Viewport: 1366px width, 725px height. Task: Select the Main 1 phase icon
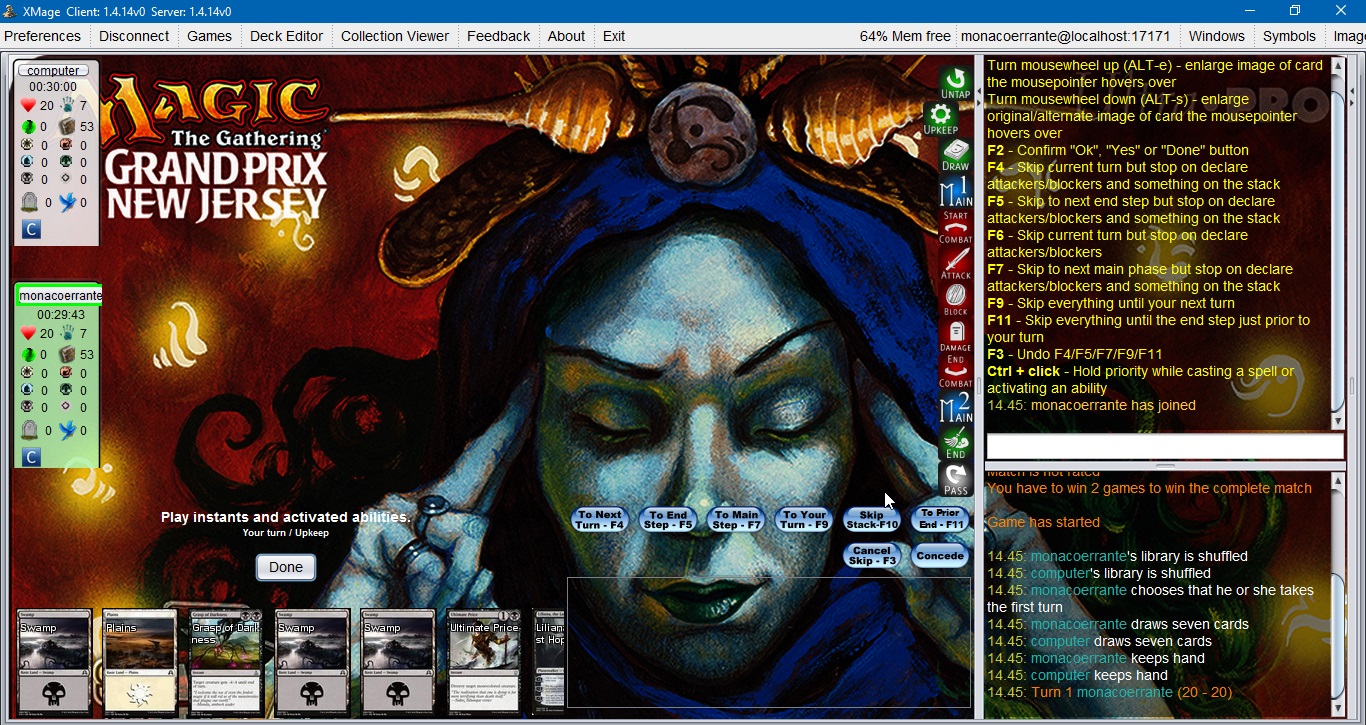[956, 192]
